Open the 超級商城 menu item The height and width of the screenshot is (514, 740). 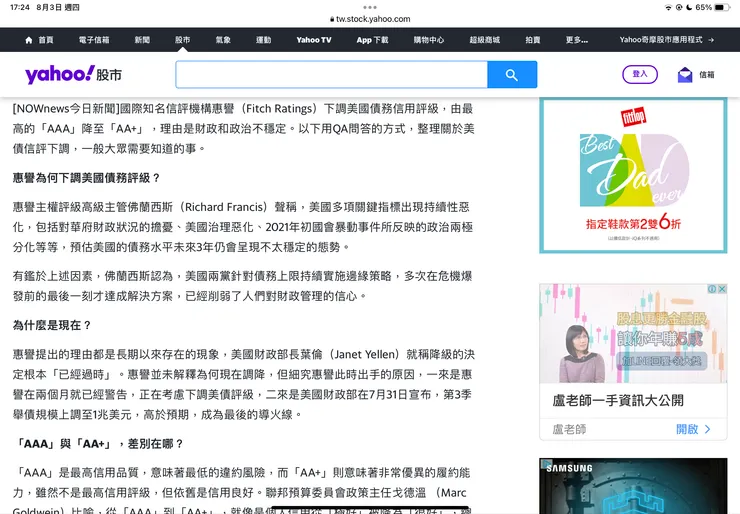(485, 40)
